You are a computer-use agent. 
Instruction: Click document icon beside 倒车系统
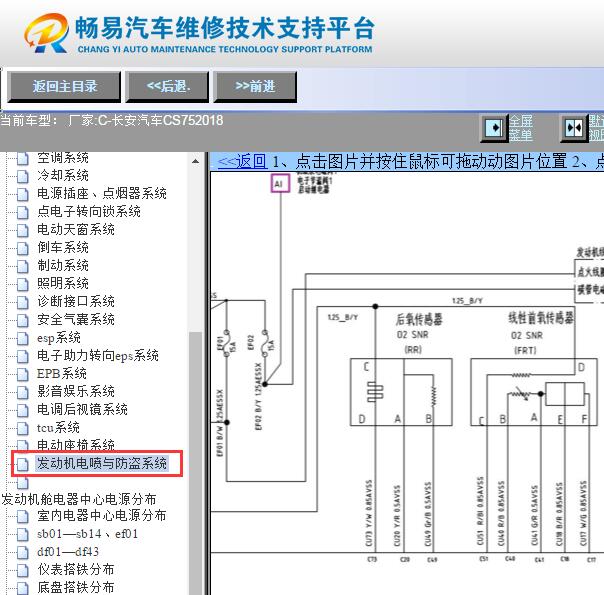pyautogui.click(x=23, y=248)
